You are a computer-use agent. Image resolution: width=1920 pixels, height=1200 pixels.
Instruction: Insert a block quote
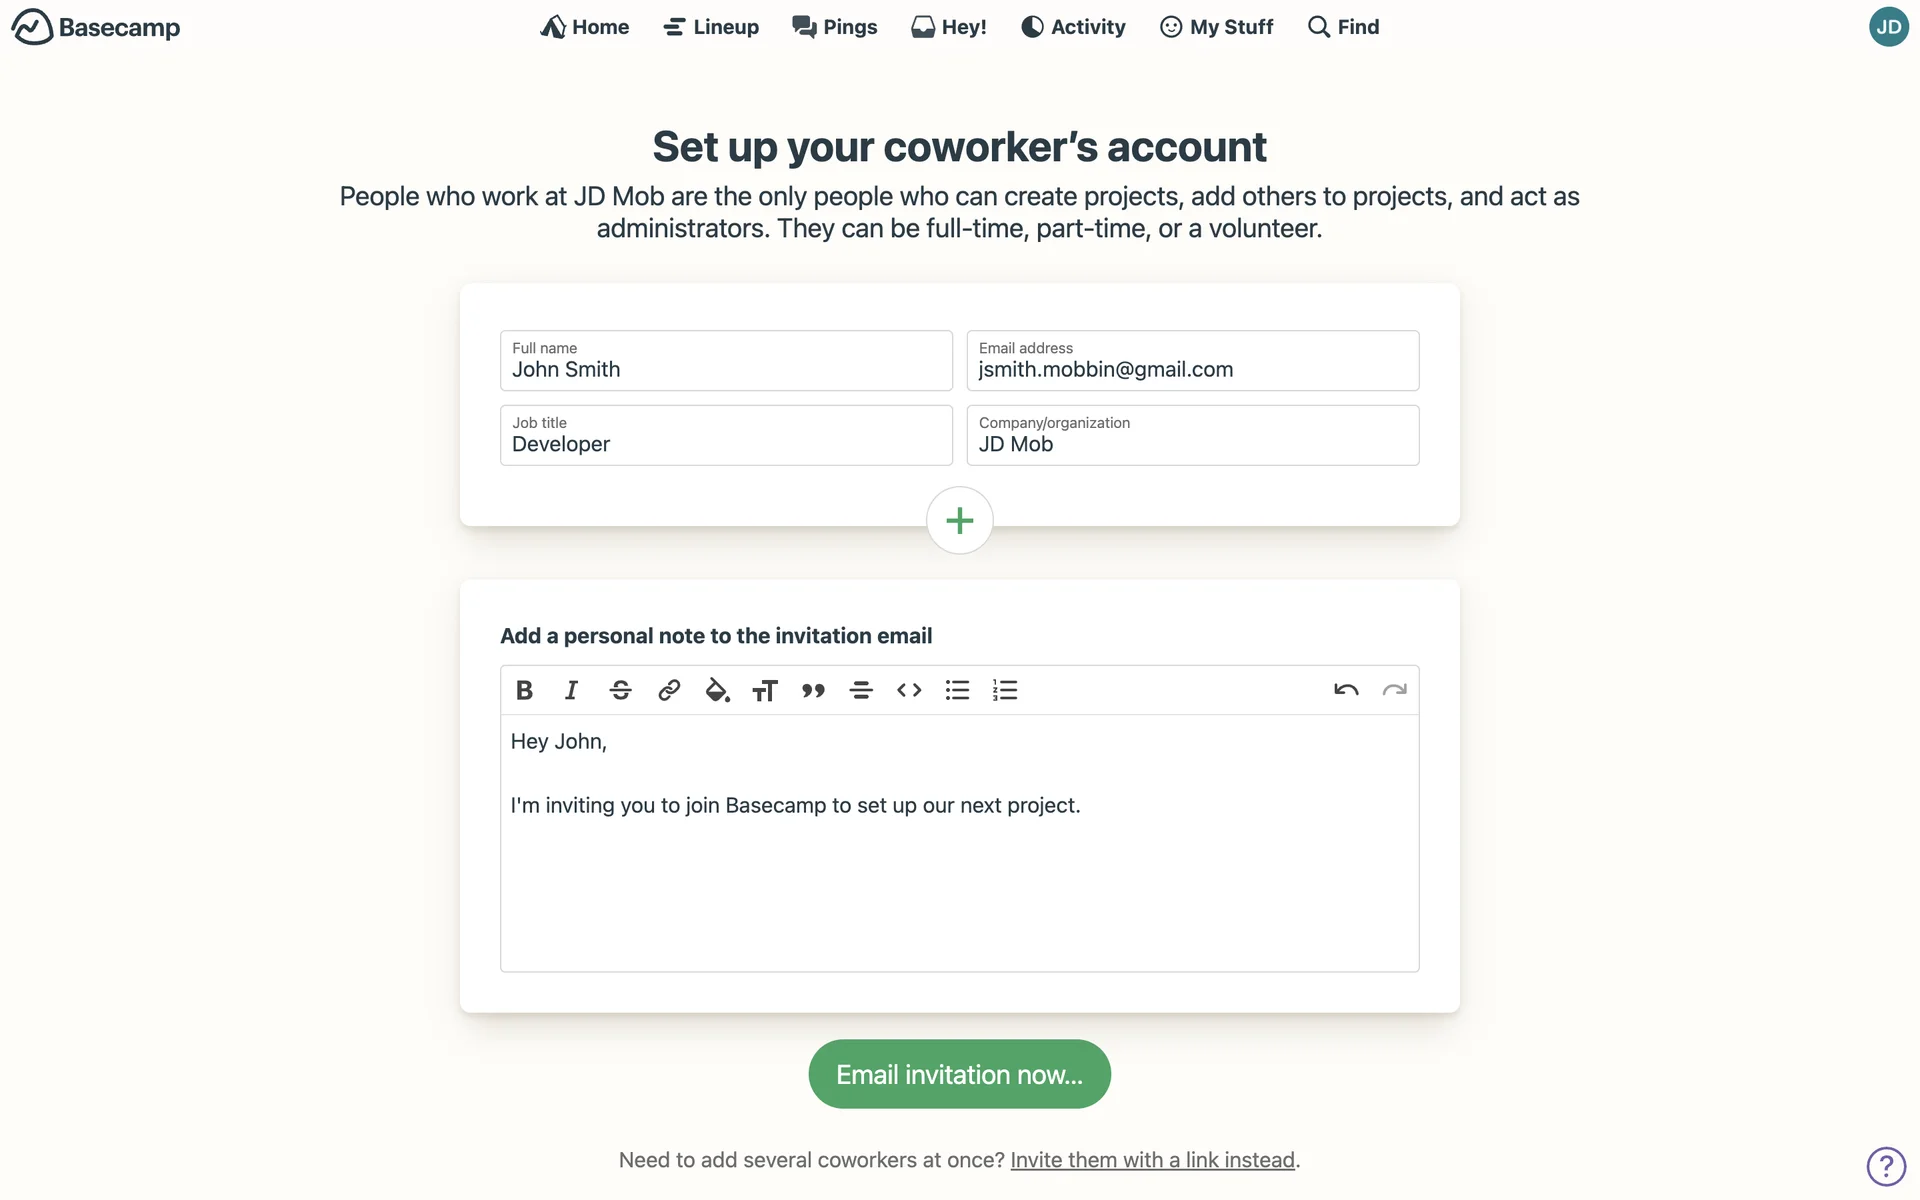813,690
